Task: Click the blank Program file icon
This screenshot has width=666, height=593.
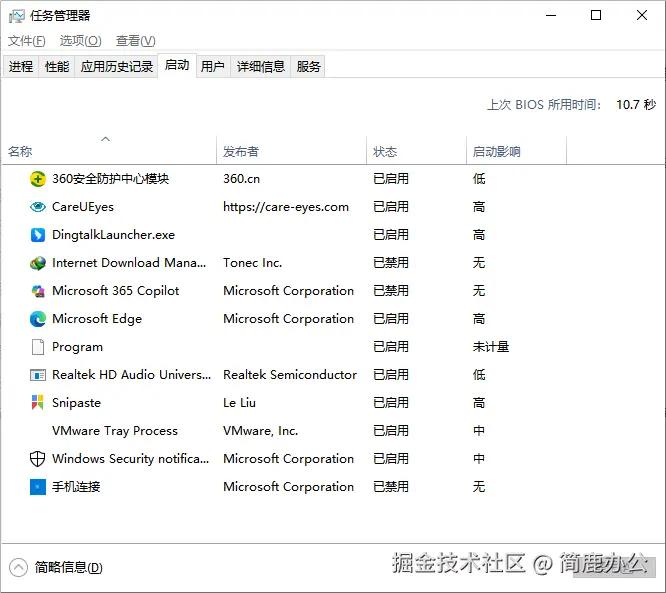Action: (x=37, y=347)
